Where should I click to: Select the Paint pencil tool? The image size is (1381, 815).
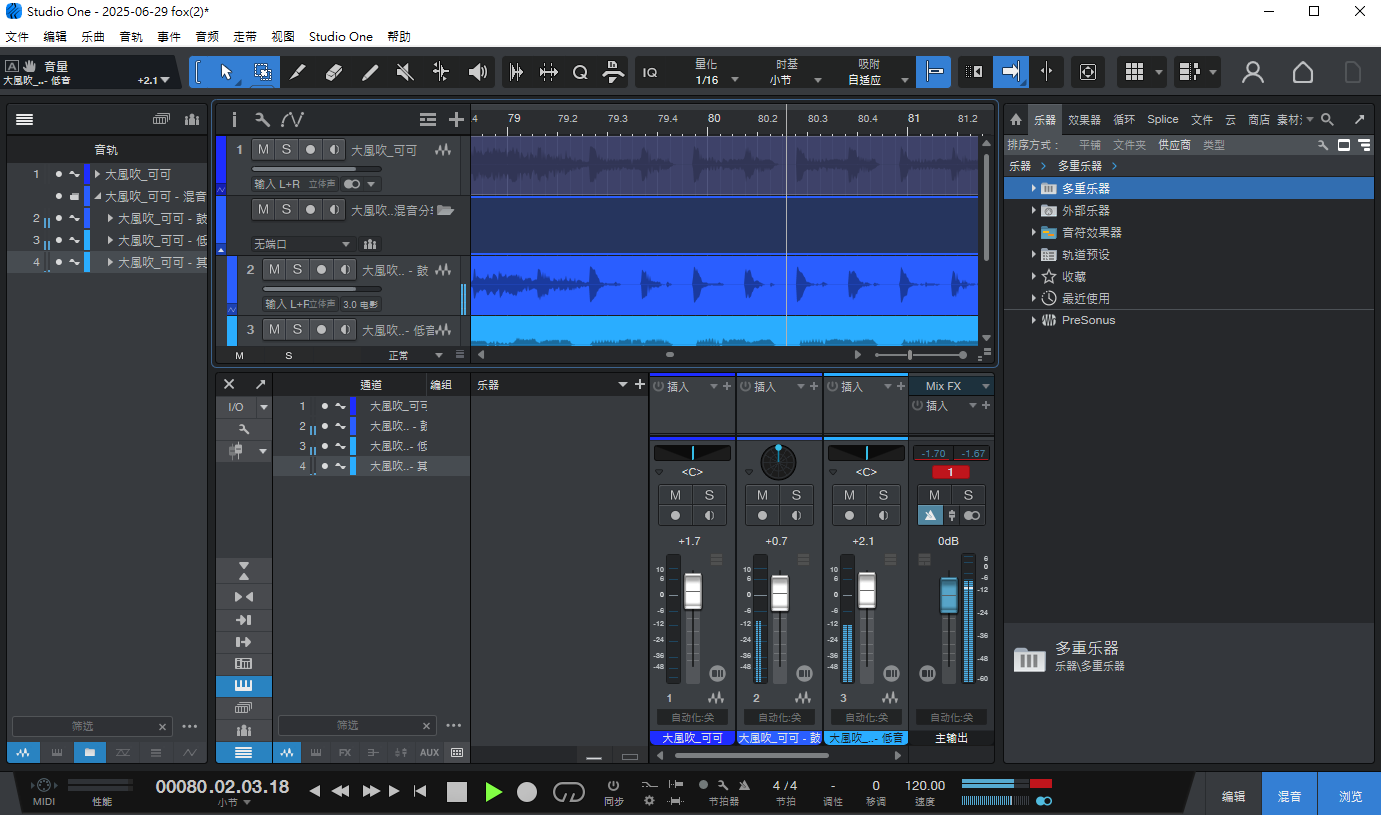click(370, 72)
